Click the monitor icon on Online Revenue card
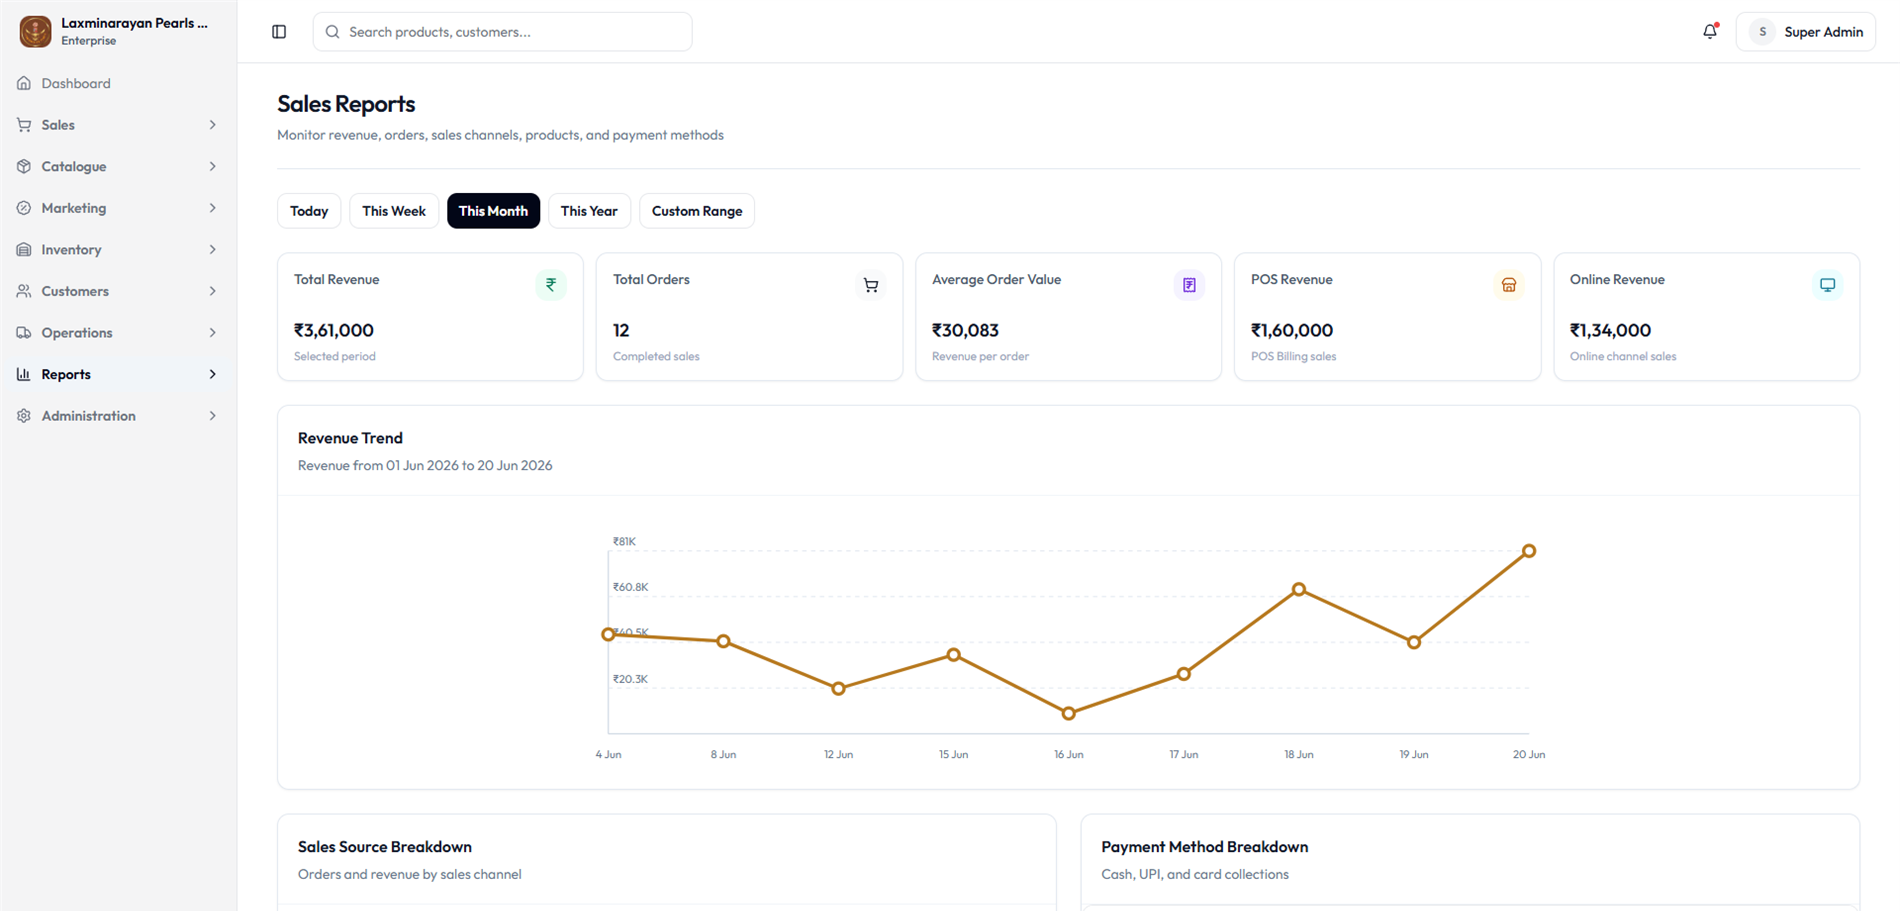The height and width of the screenshot is (911, 1900). point(1828,285)
